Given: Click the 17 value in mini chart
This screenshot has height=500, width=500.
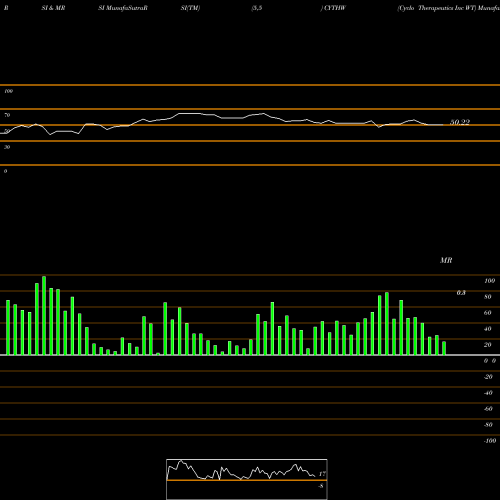Looking at the screenshot, I should [322, 474].
